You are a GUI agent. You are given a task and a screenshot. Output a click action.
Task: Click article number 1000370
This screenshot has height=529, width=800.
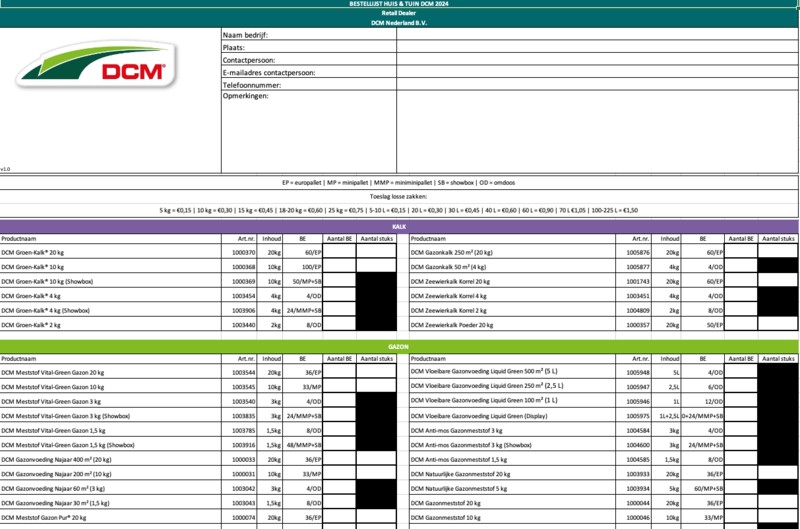(x=243, y=252)
